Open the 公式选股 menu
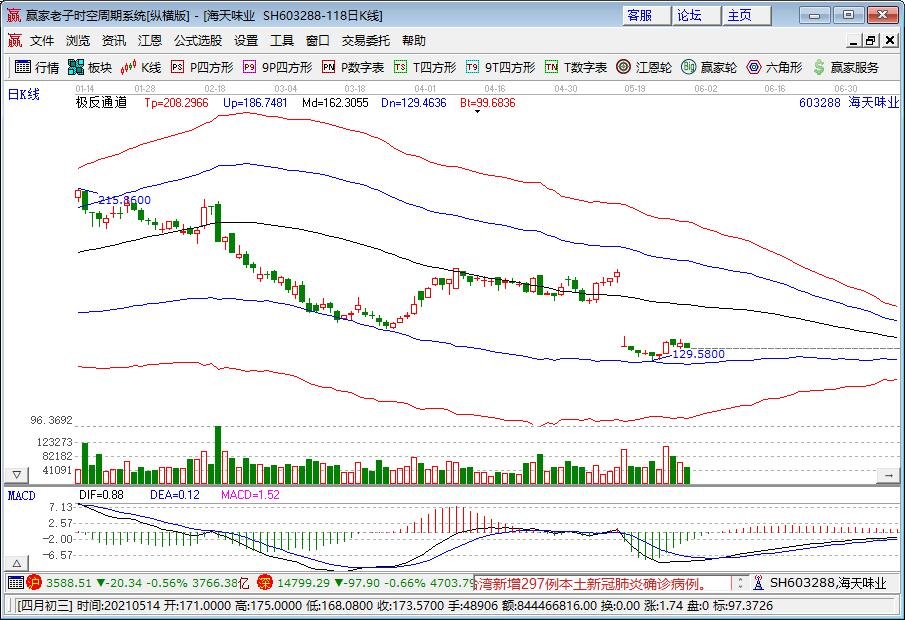The image size is (905, 620). click(198, 40)
